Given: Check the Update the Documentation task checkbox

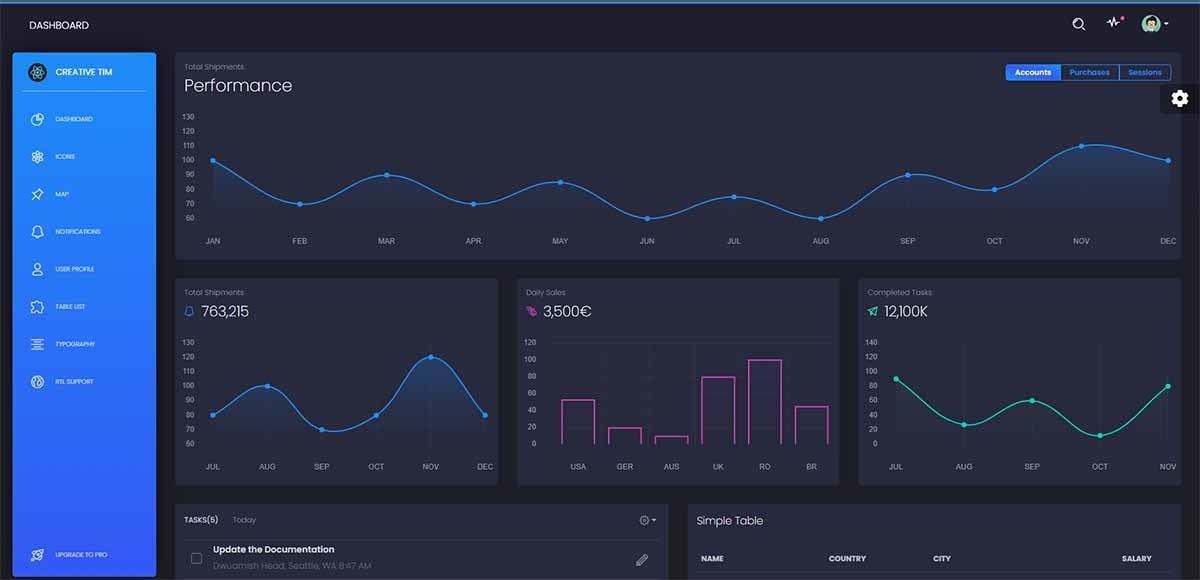Looking at the screenshot, I should click(x=196, y=558).
